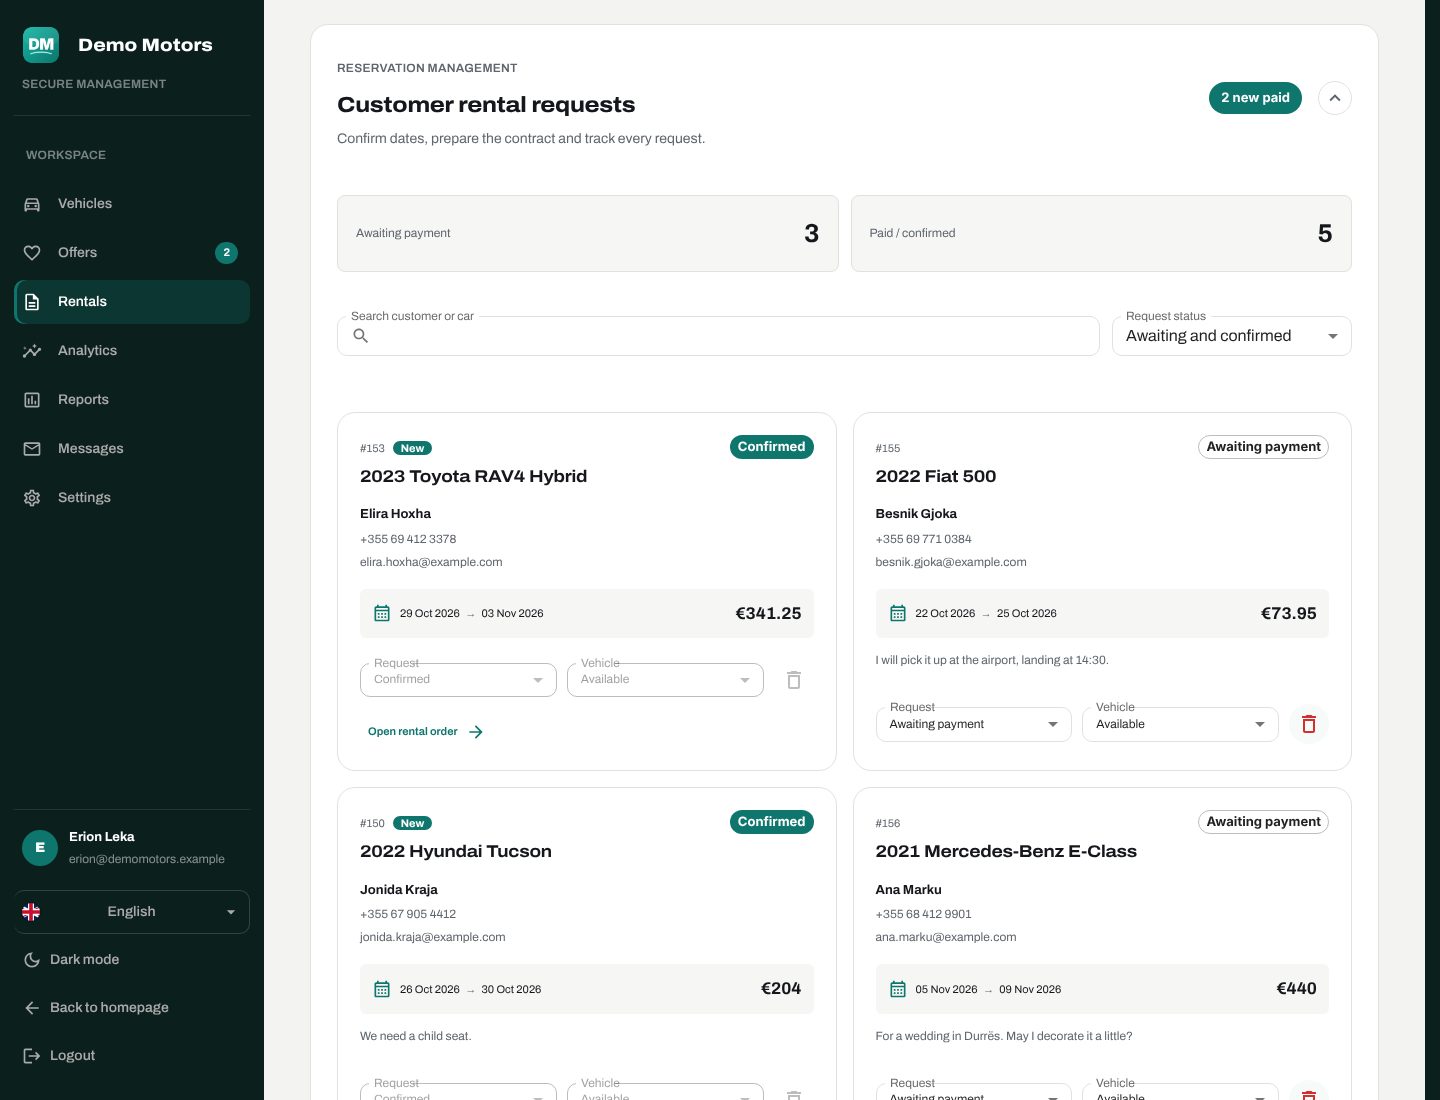Click the Demo Motors DM logo

click(41, 45)
